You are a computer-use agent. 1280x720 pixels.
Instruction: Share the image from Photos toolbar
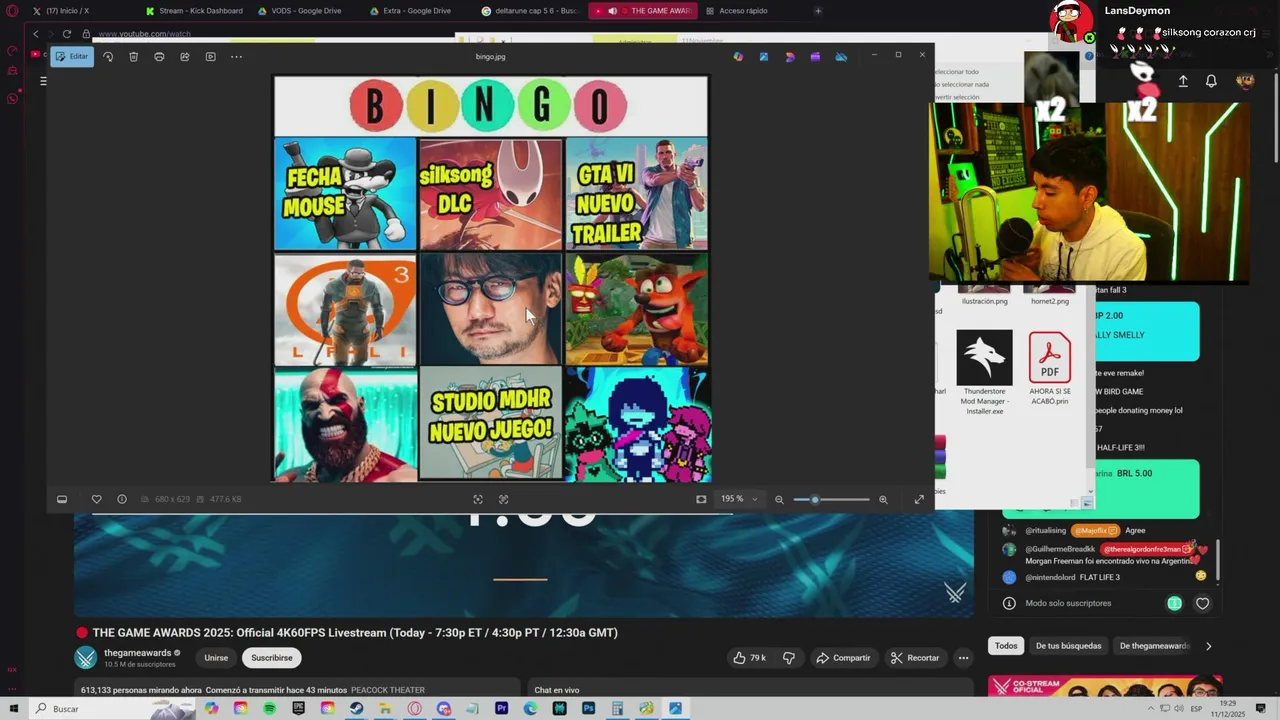(x=185, y=57)
